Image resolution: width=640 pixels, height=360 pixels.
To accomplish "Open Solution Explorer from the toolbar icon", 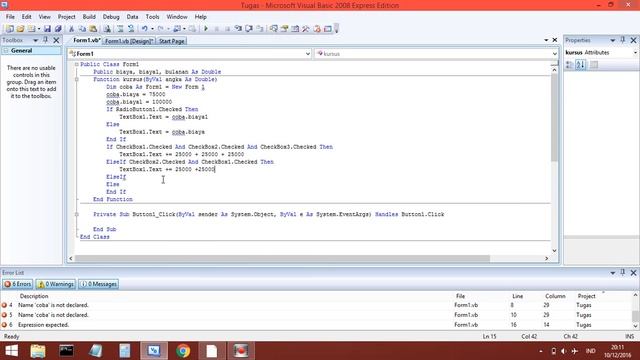I will pyautogui.click(x=273, y=29).
